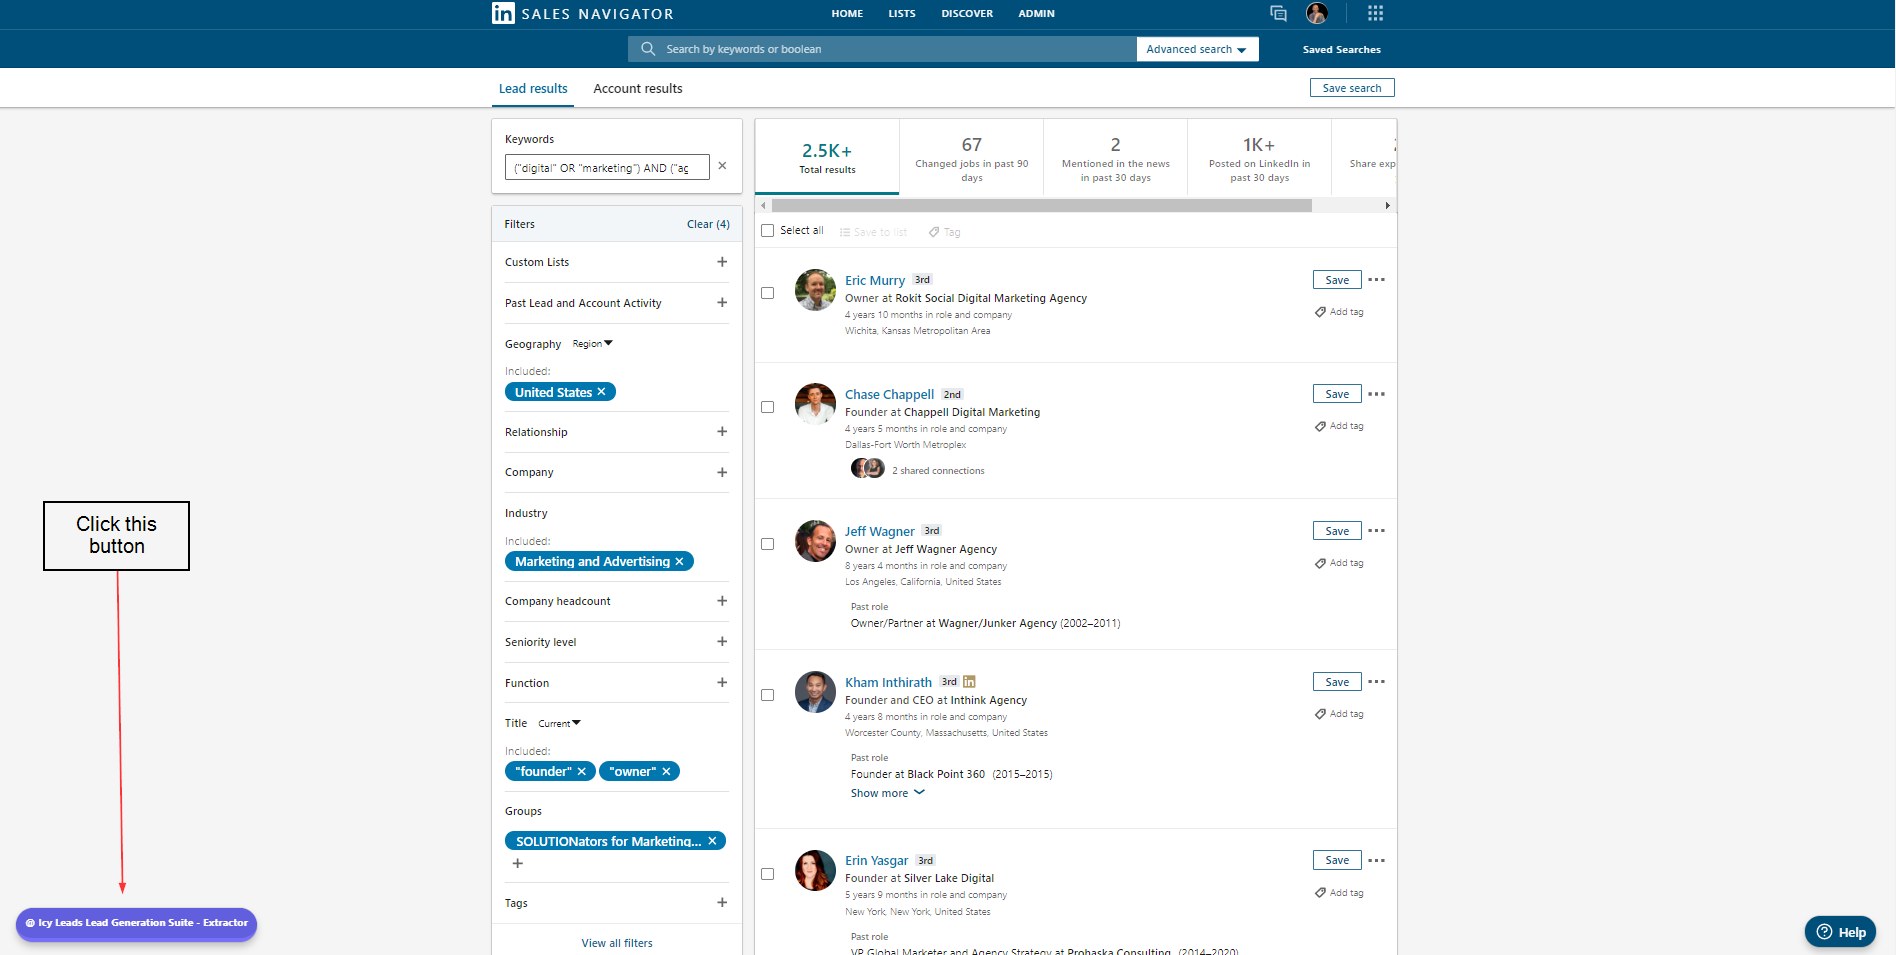Select Jeff Wagner's checkbox
The height and width of the screenshot is (955, 1896).
tap(768, 544)
